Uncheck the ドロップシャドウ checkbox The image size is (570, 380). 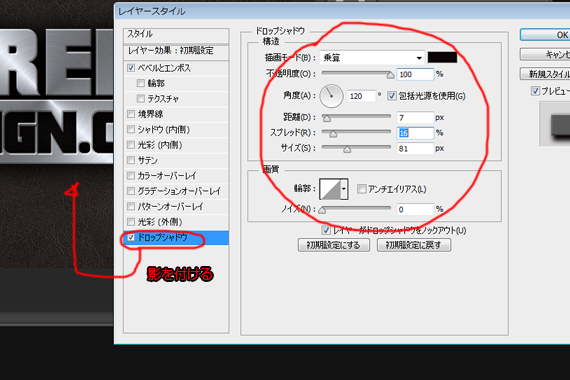[x=131, y=237]
